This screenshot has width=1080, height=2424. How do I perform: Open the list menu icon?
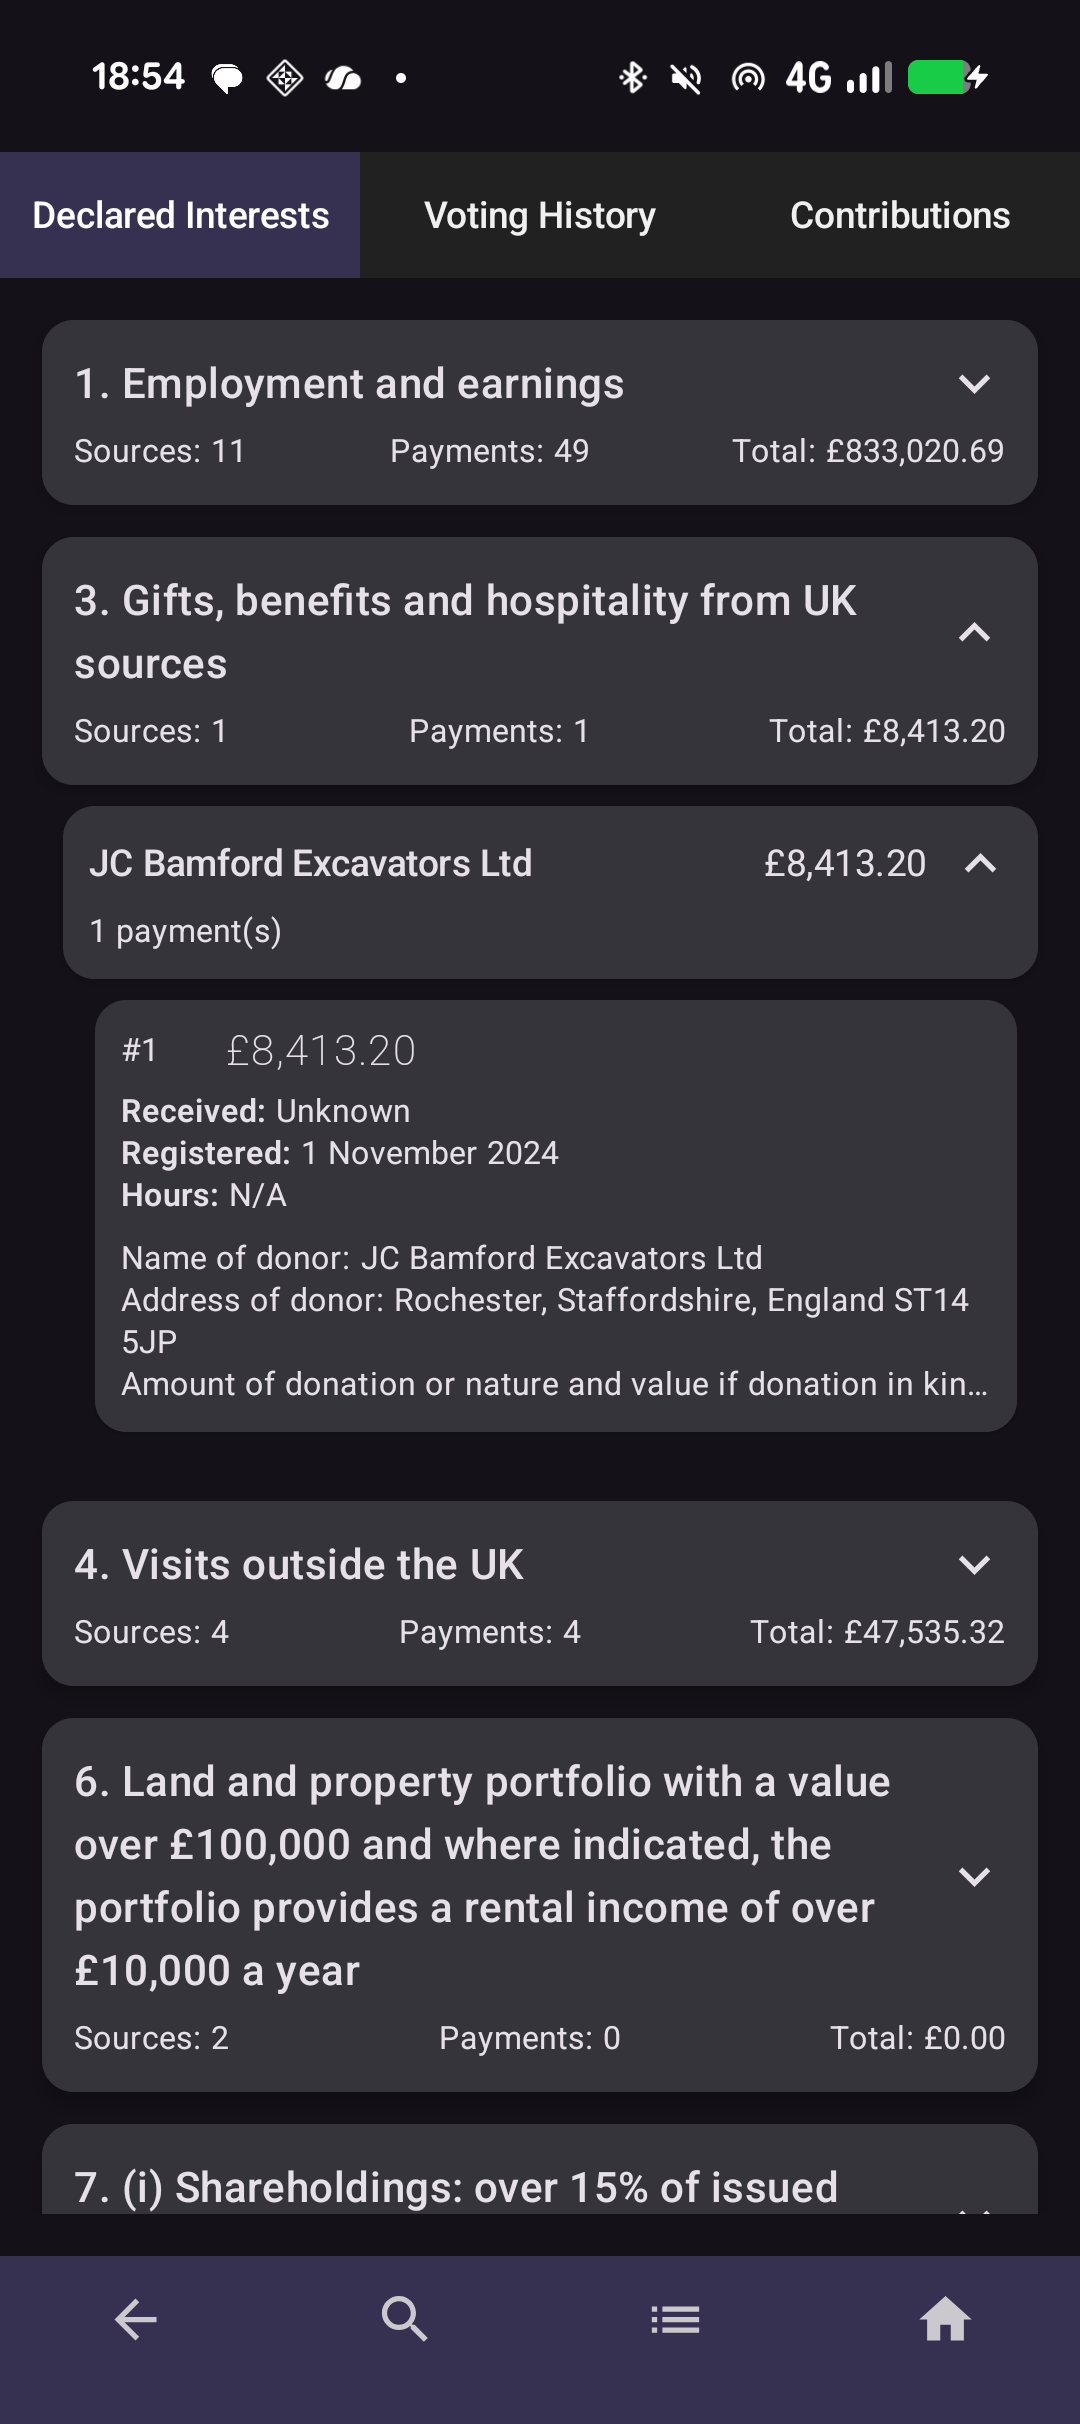[x=675, y=2319]
